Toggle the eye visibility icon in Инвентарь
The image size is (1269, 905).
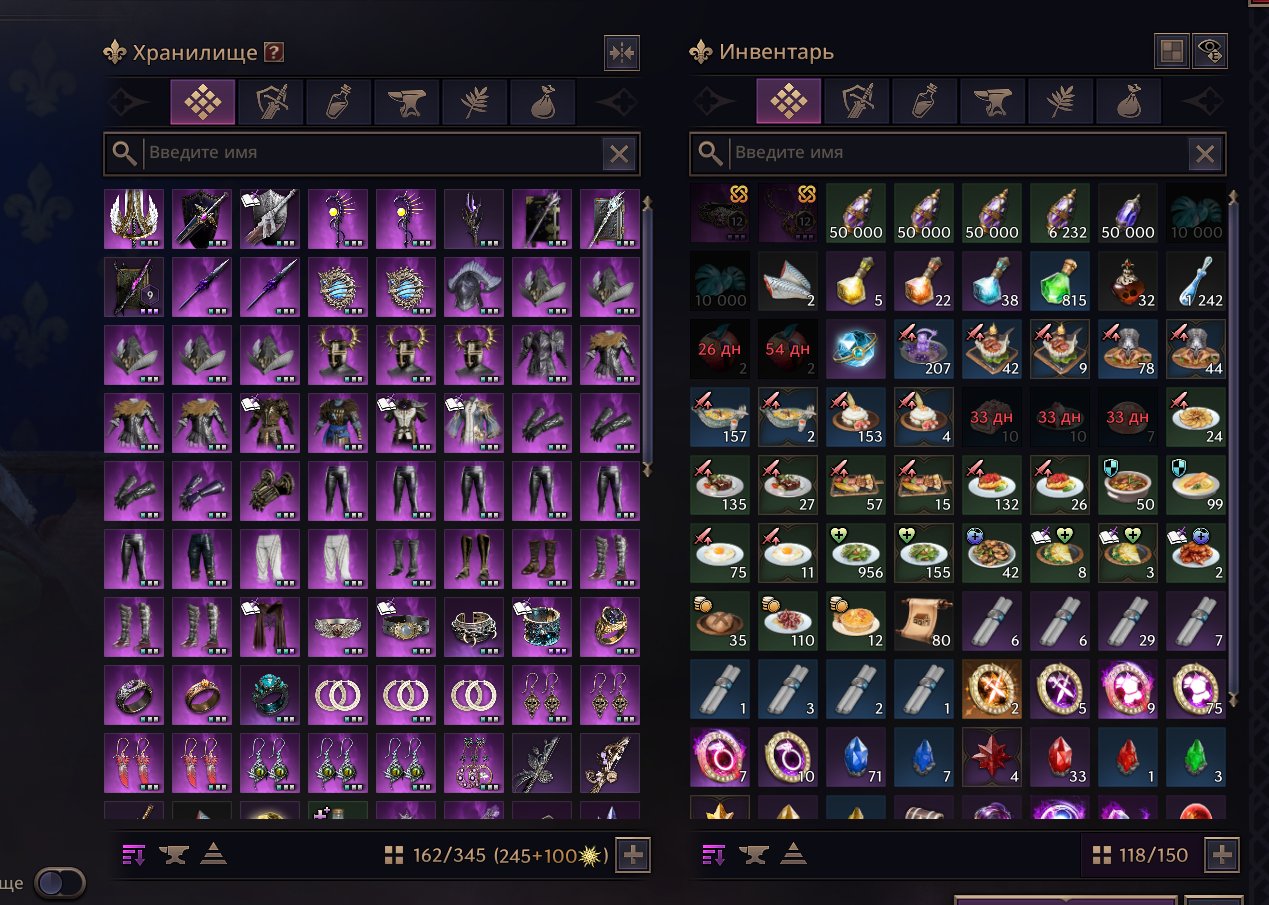click(x=1210, y=51)
